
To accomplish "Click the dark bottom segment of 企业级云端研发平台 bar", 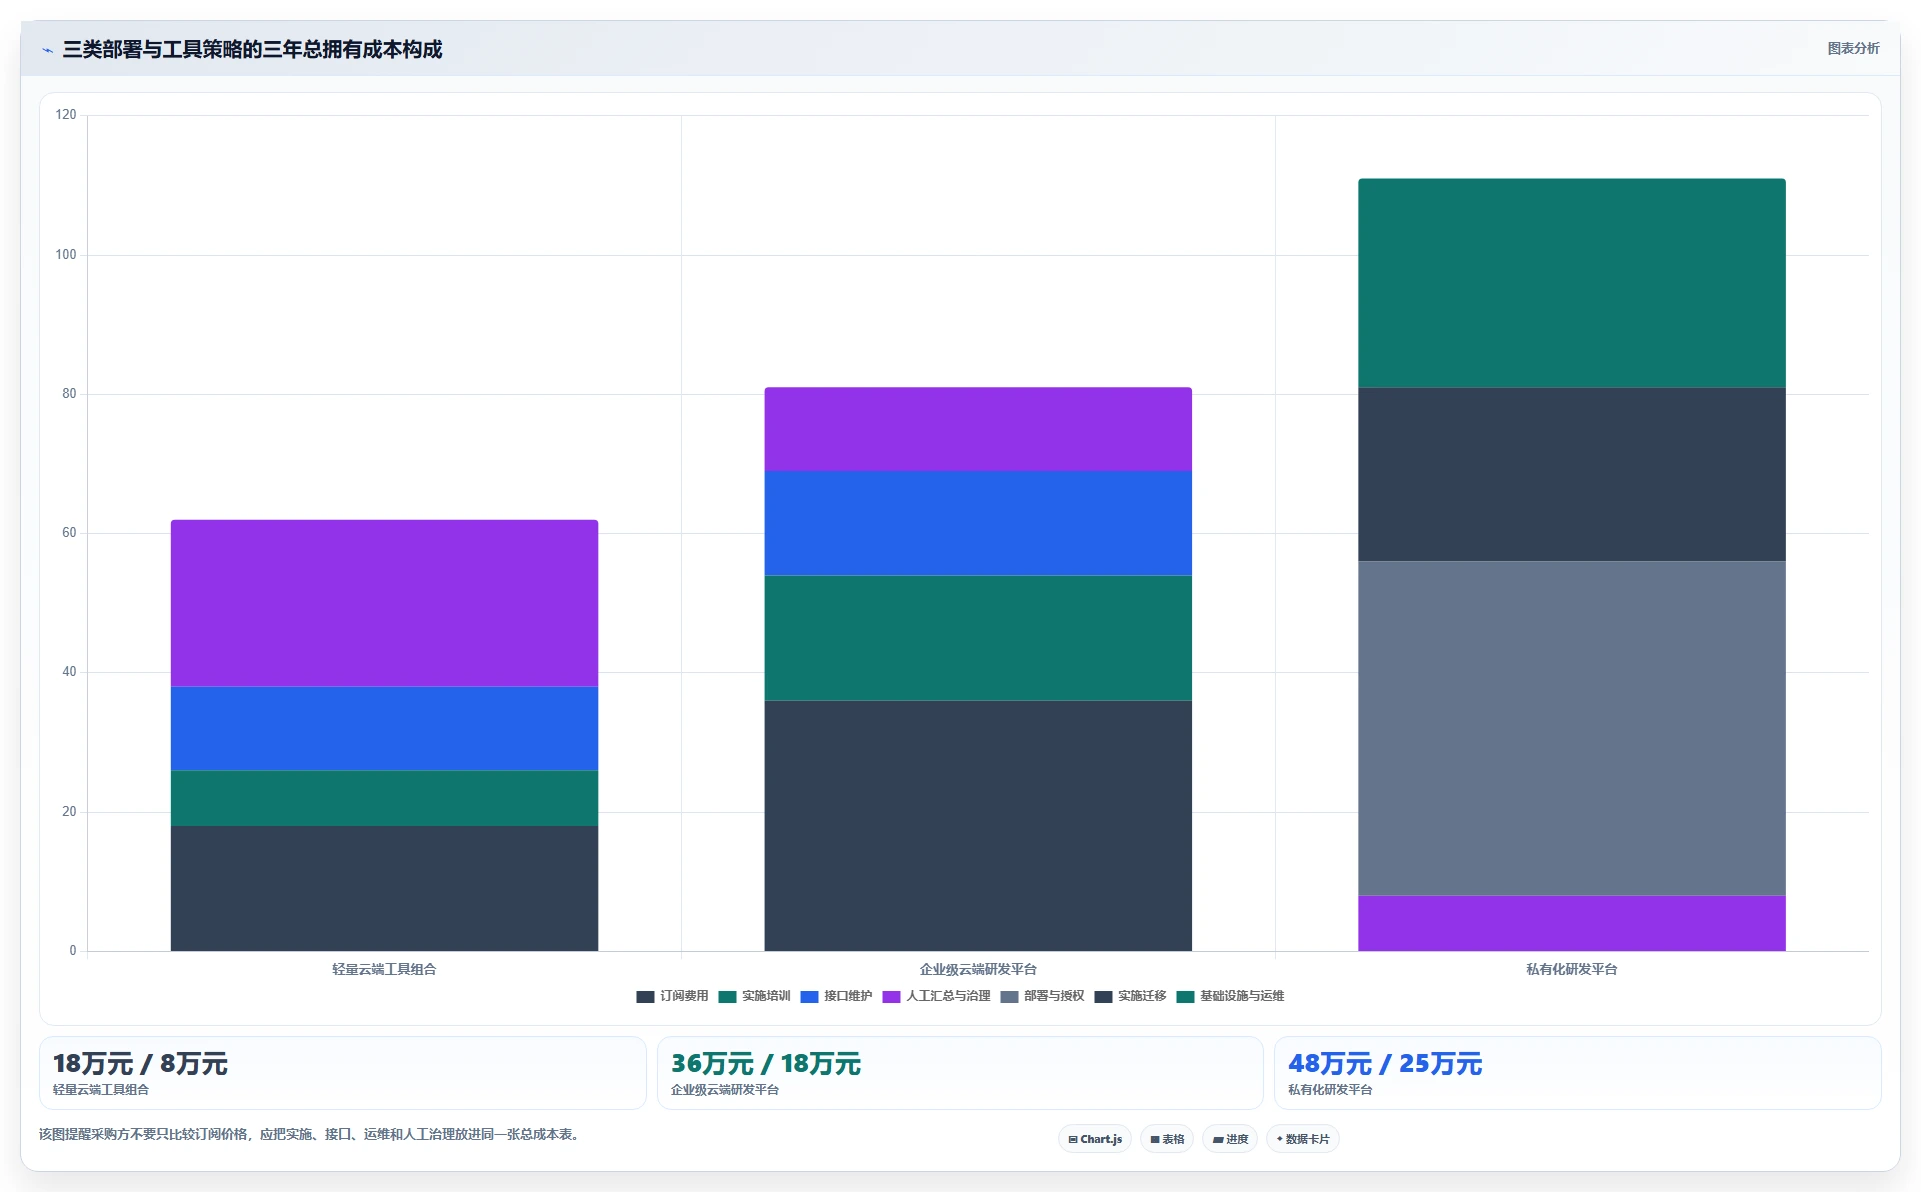I will [x=978, y=826].
